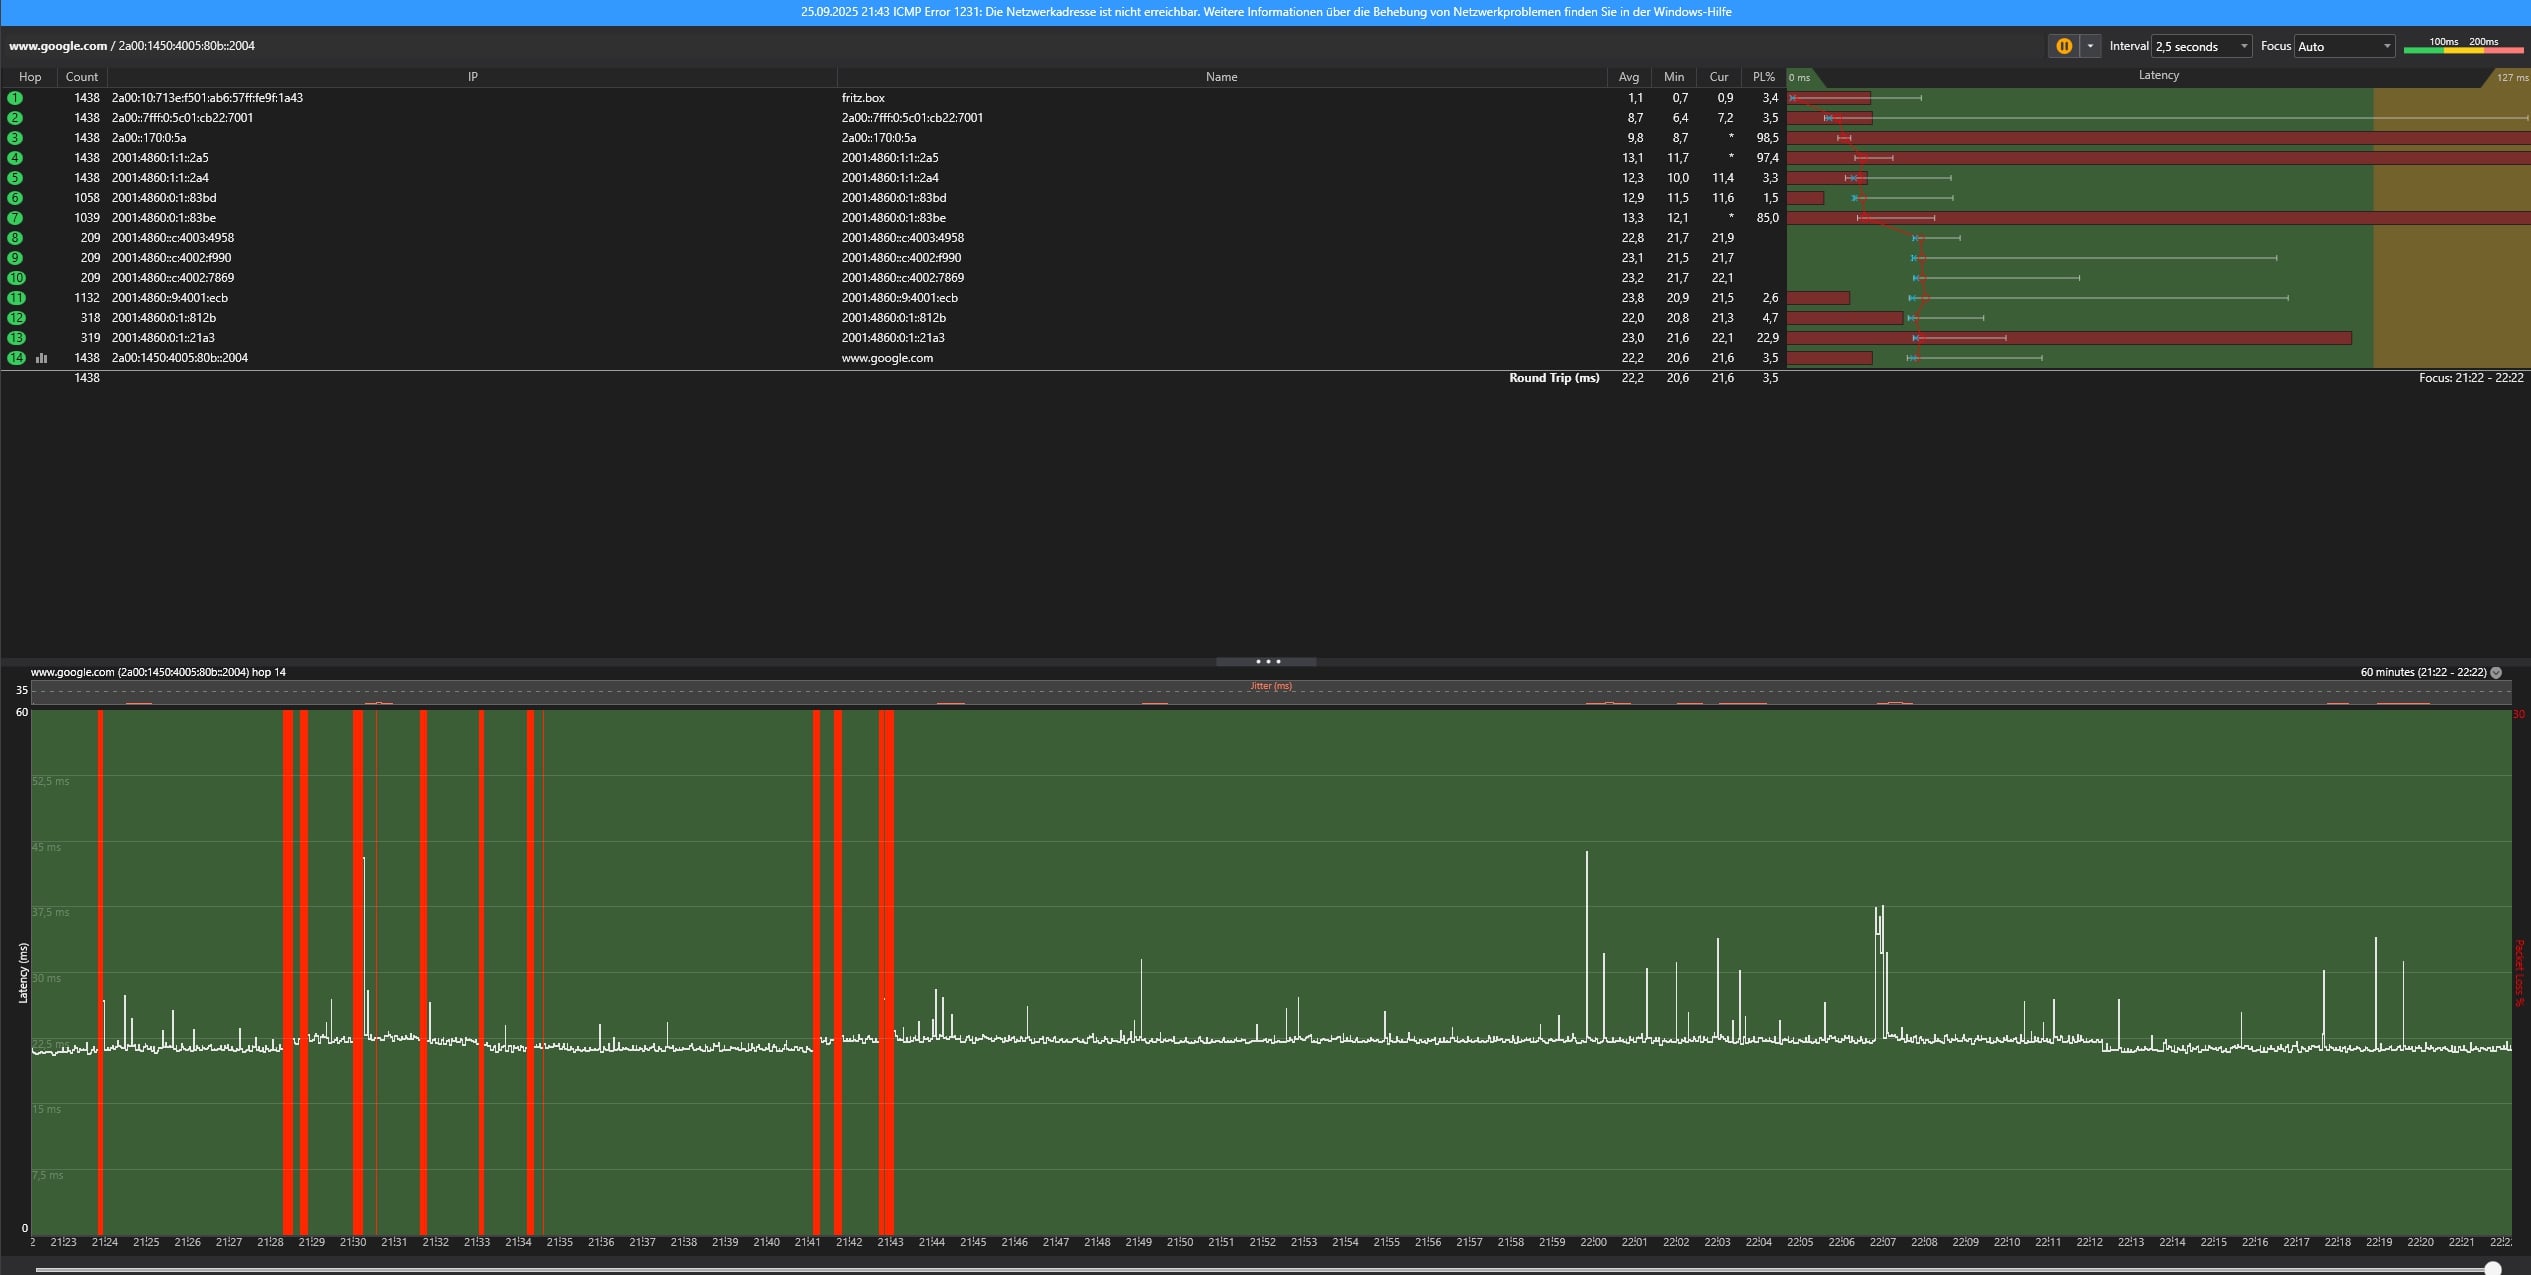The width and height of the screenshot is (2531, 1275).
Task: Open the Interval 2,5 seconds dropdown
Action: tap(2201, 46)
